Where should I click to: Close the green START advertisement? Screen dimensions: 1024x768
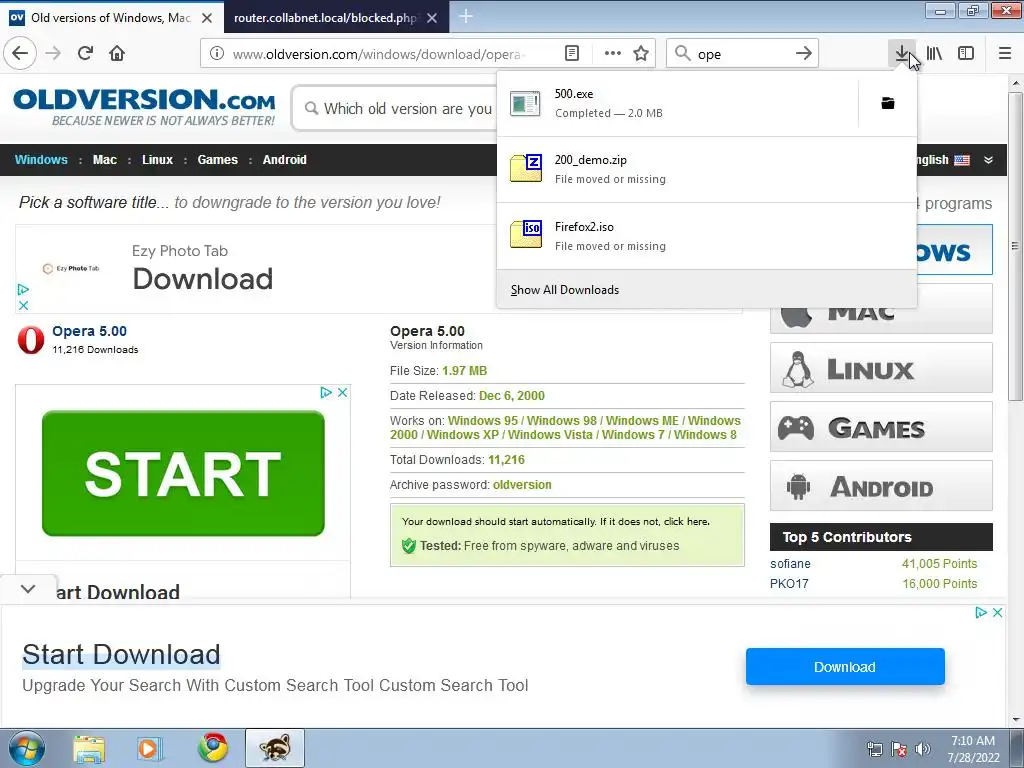342,392
